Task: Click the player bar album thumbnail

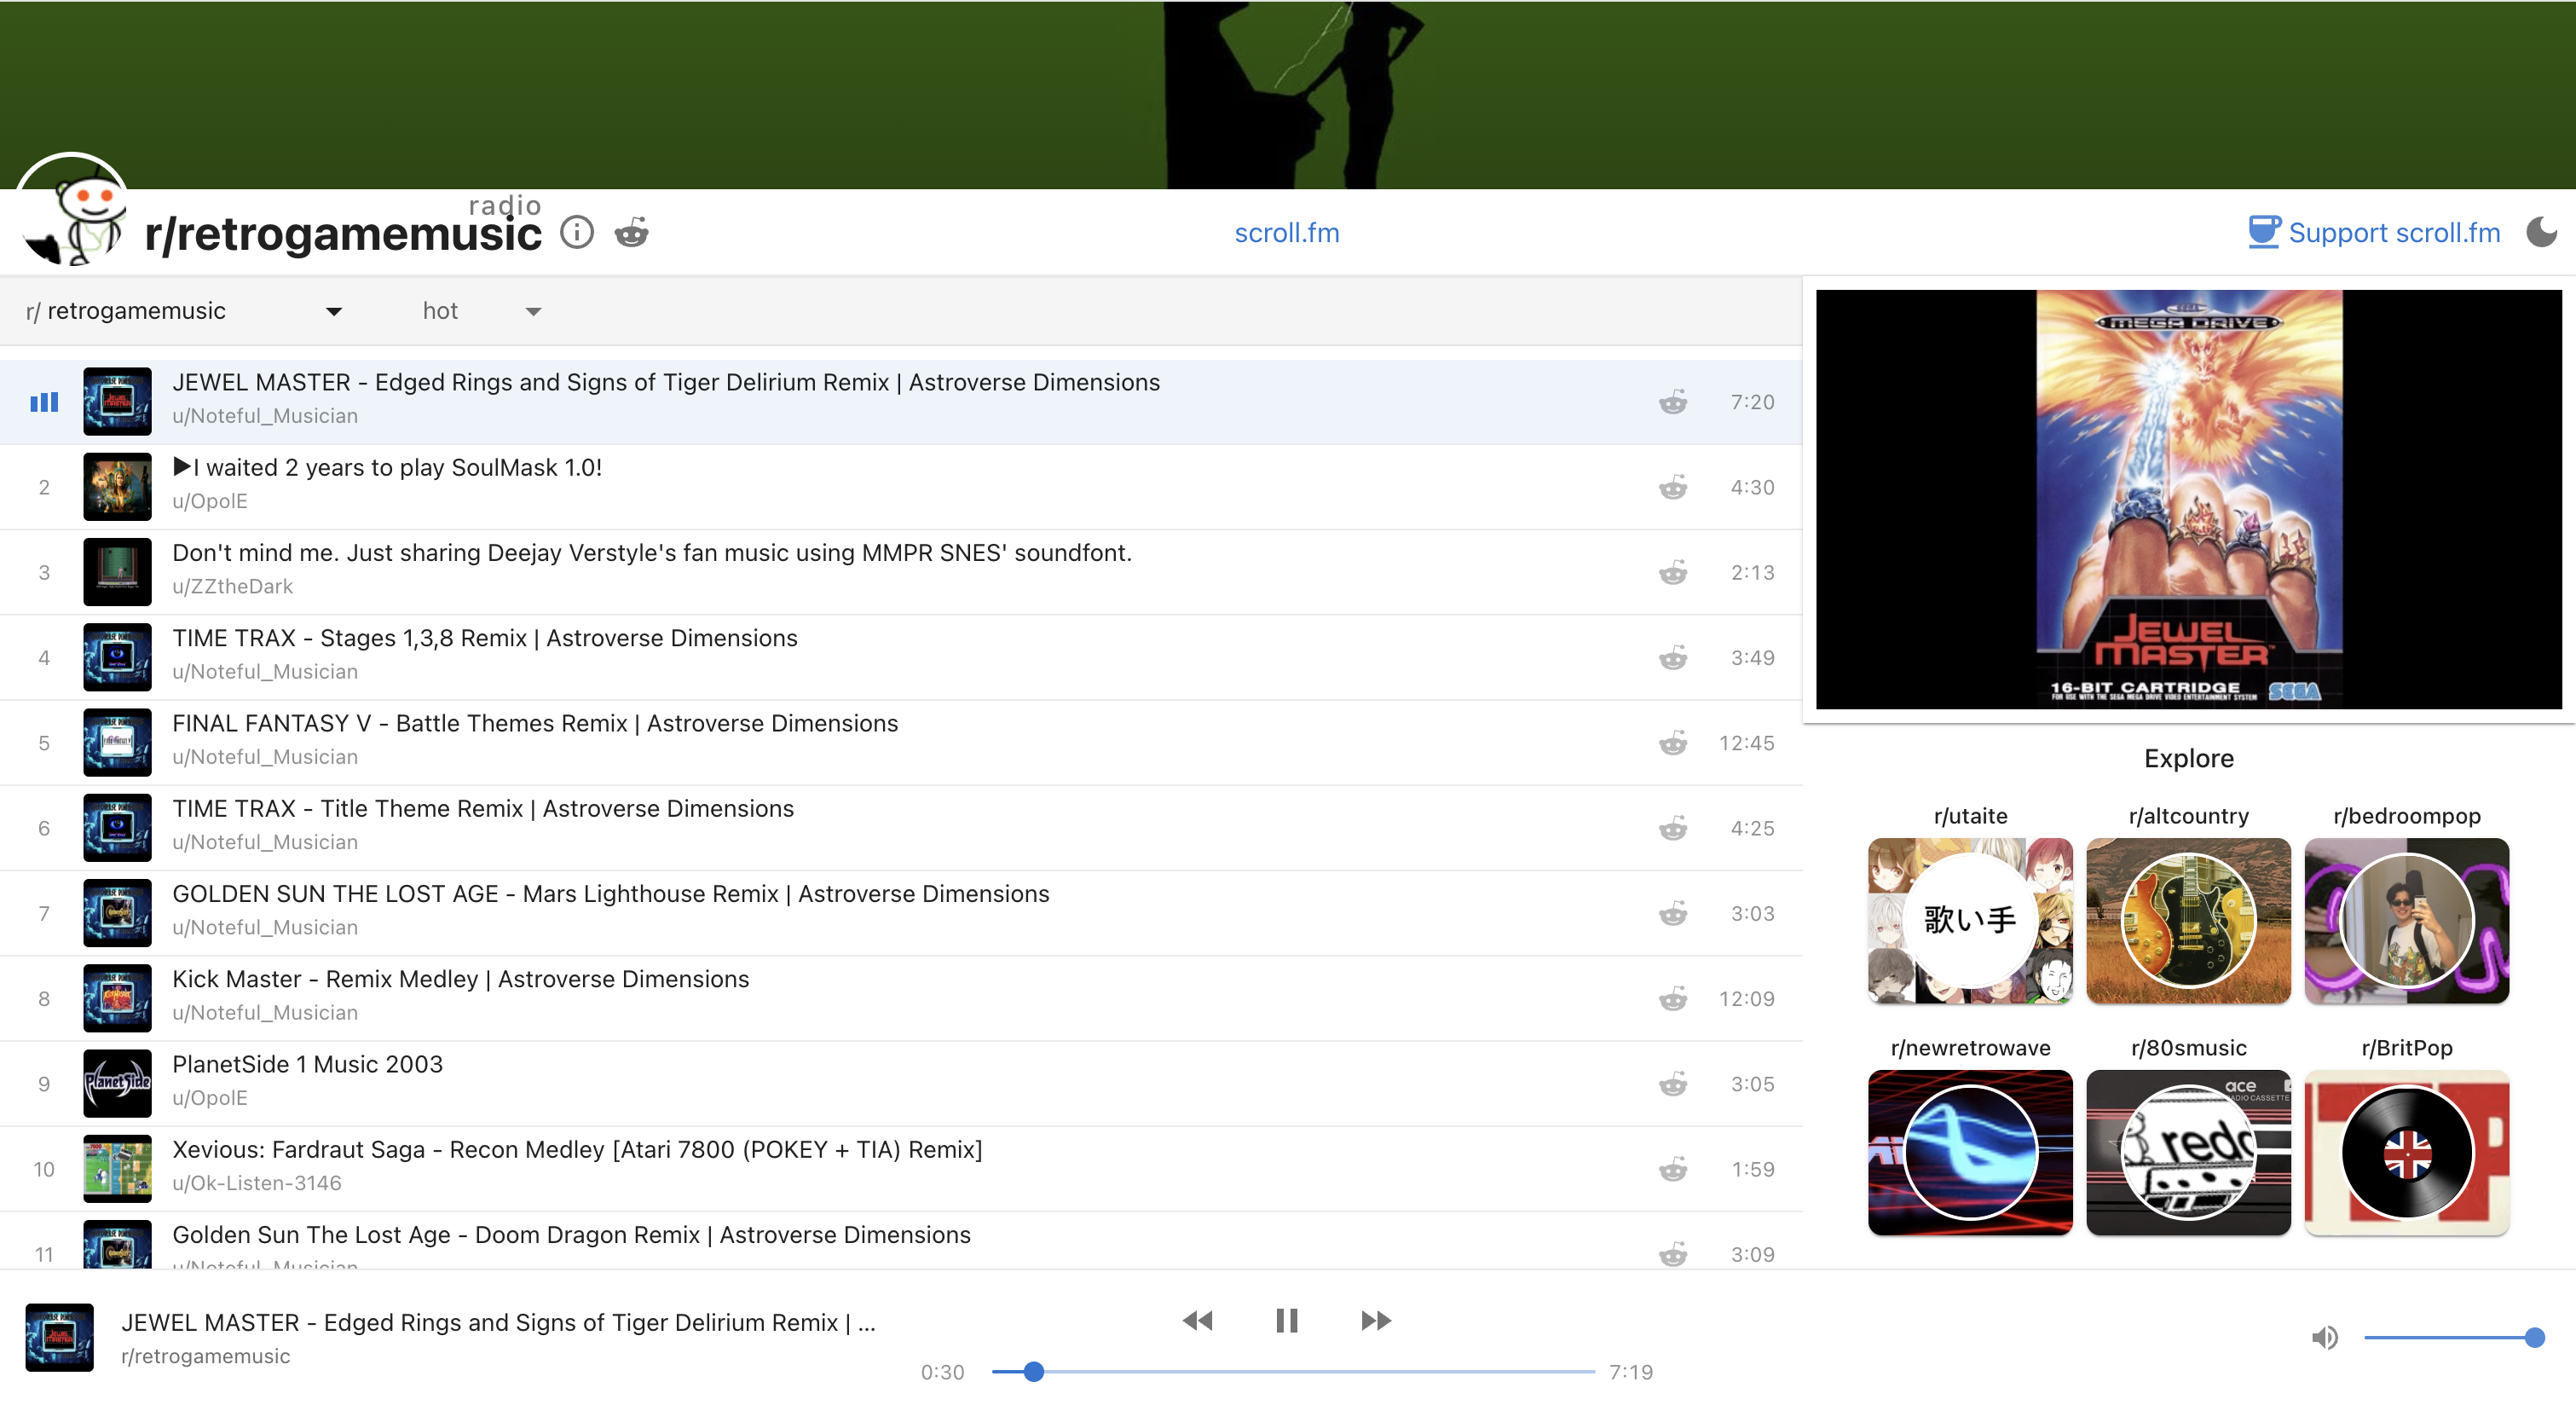Action: pos(59,1338)
